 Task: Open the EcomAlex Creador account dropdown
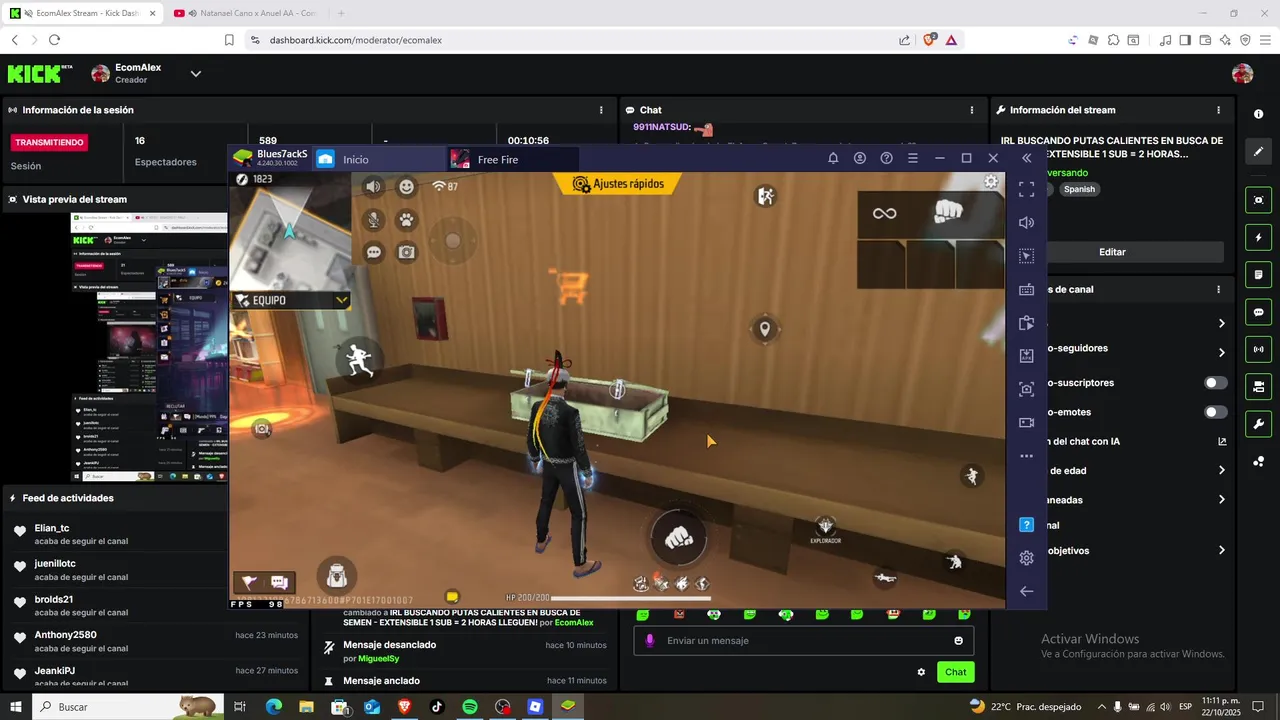point(196,74)
